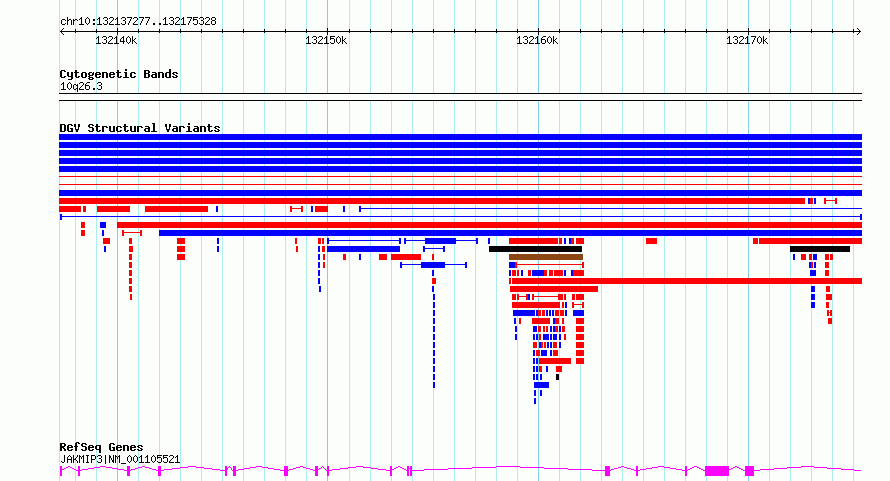Click the blue variant bar at cluster bottom
890x481 pixels.
tap(541, 385)
